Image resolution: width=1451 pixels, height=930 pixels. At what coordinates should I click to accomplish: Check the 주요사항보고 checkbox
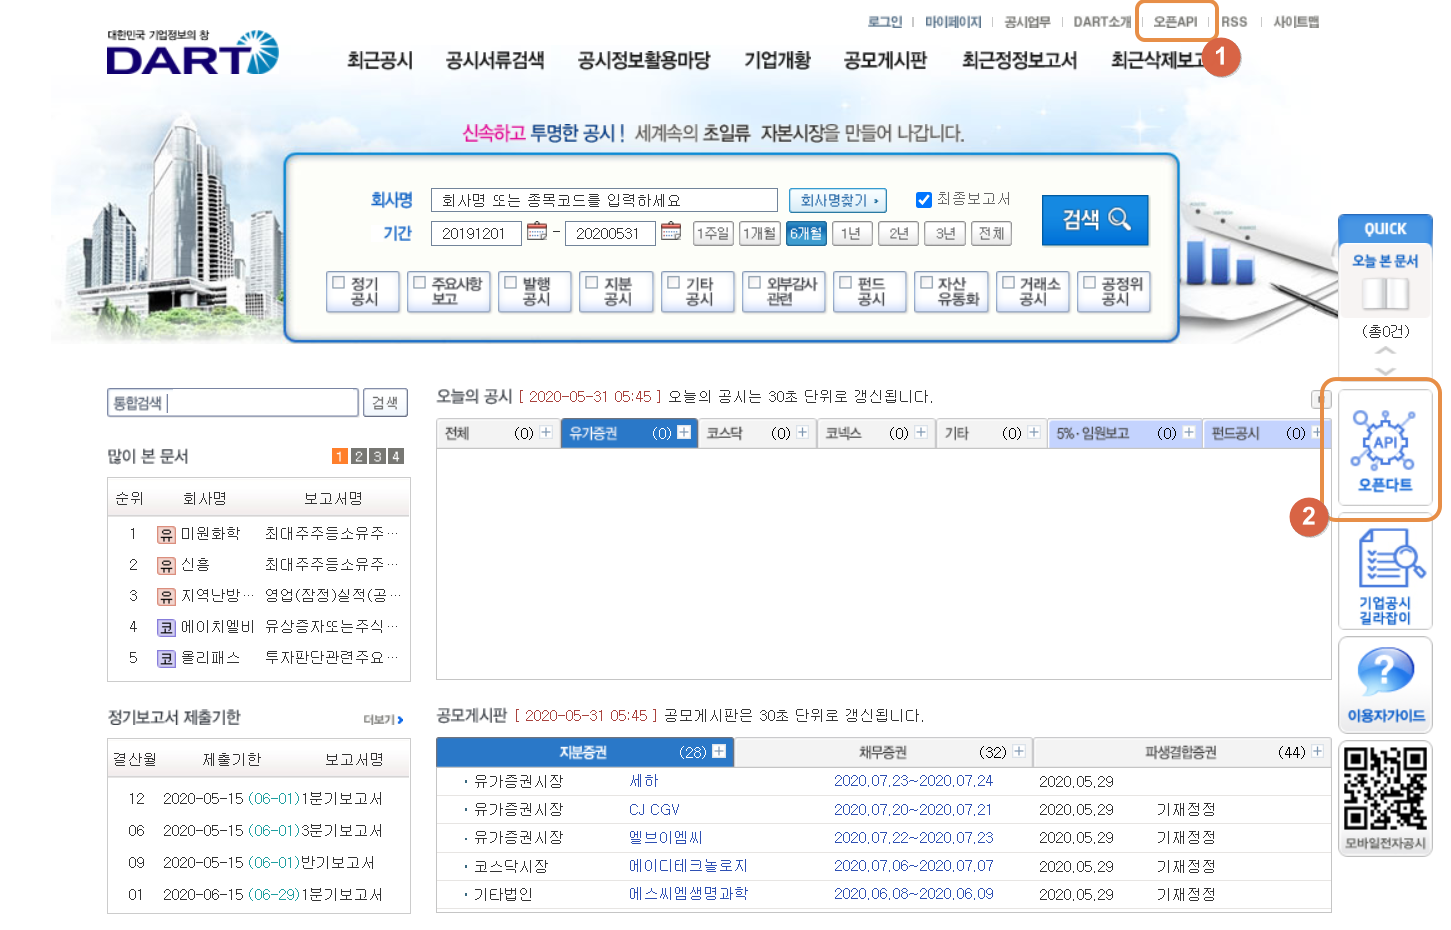coord(420,283)
